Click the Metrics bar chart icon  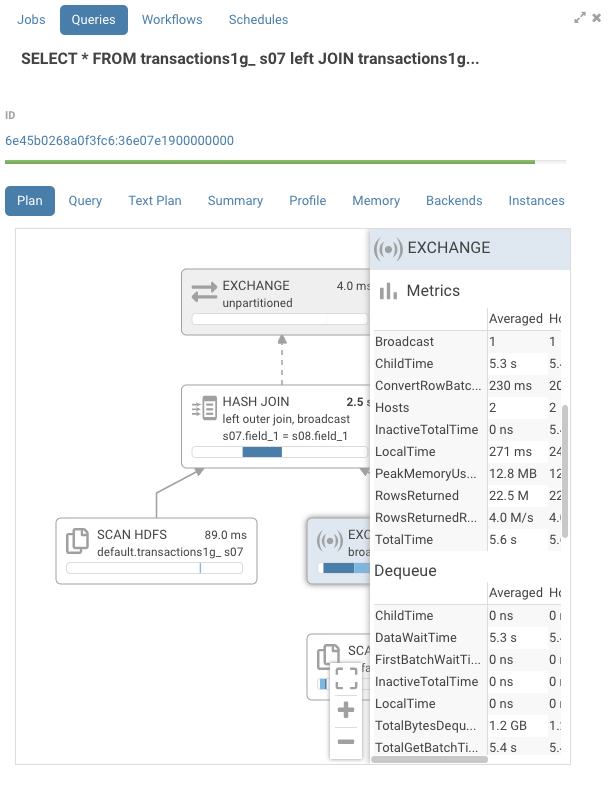(388, 291)
